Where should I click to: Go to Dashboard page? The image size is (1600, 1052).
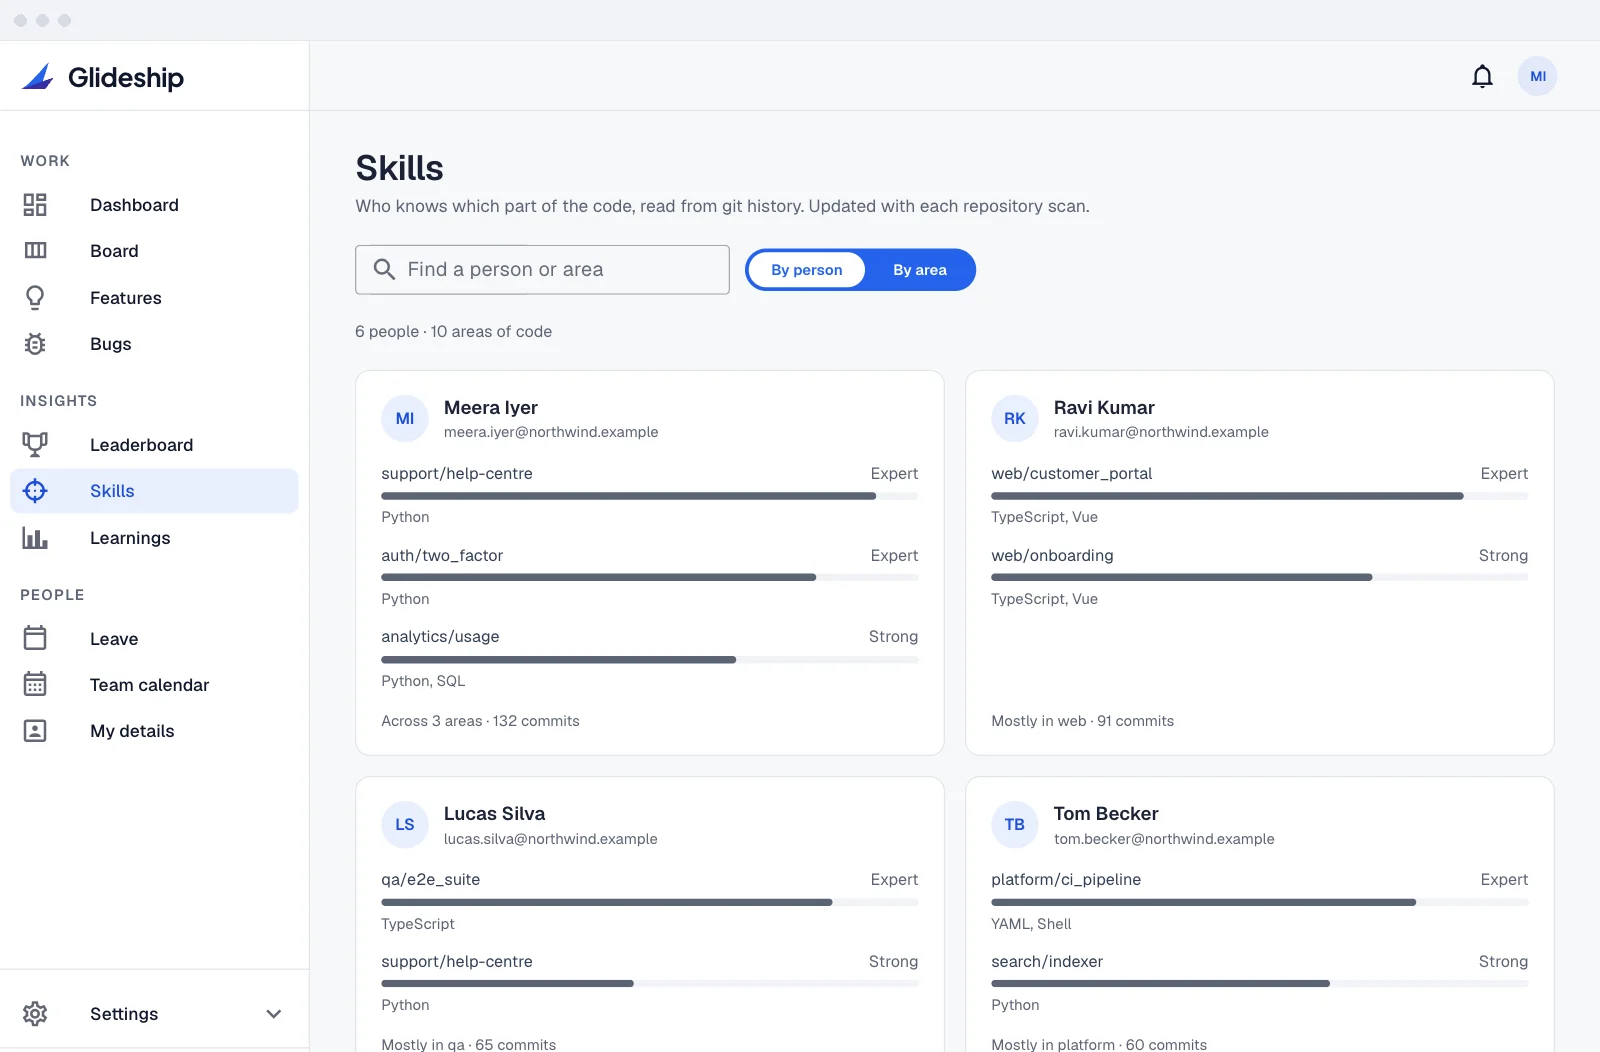[155, 205]
